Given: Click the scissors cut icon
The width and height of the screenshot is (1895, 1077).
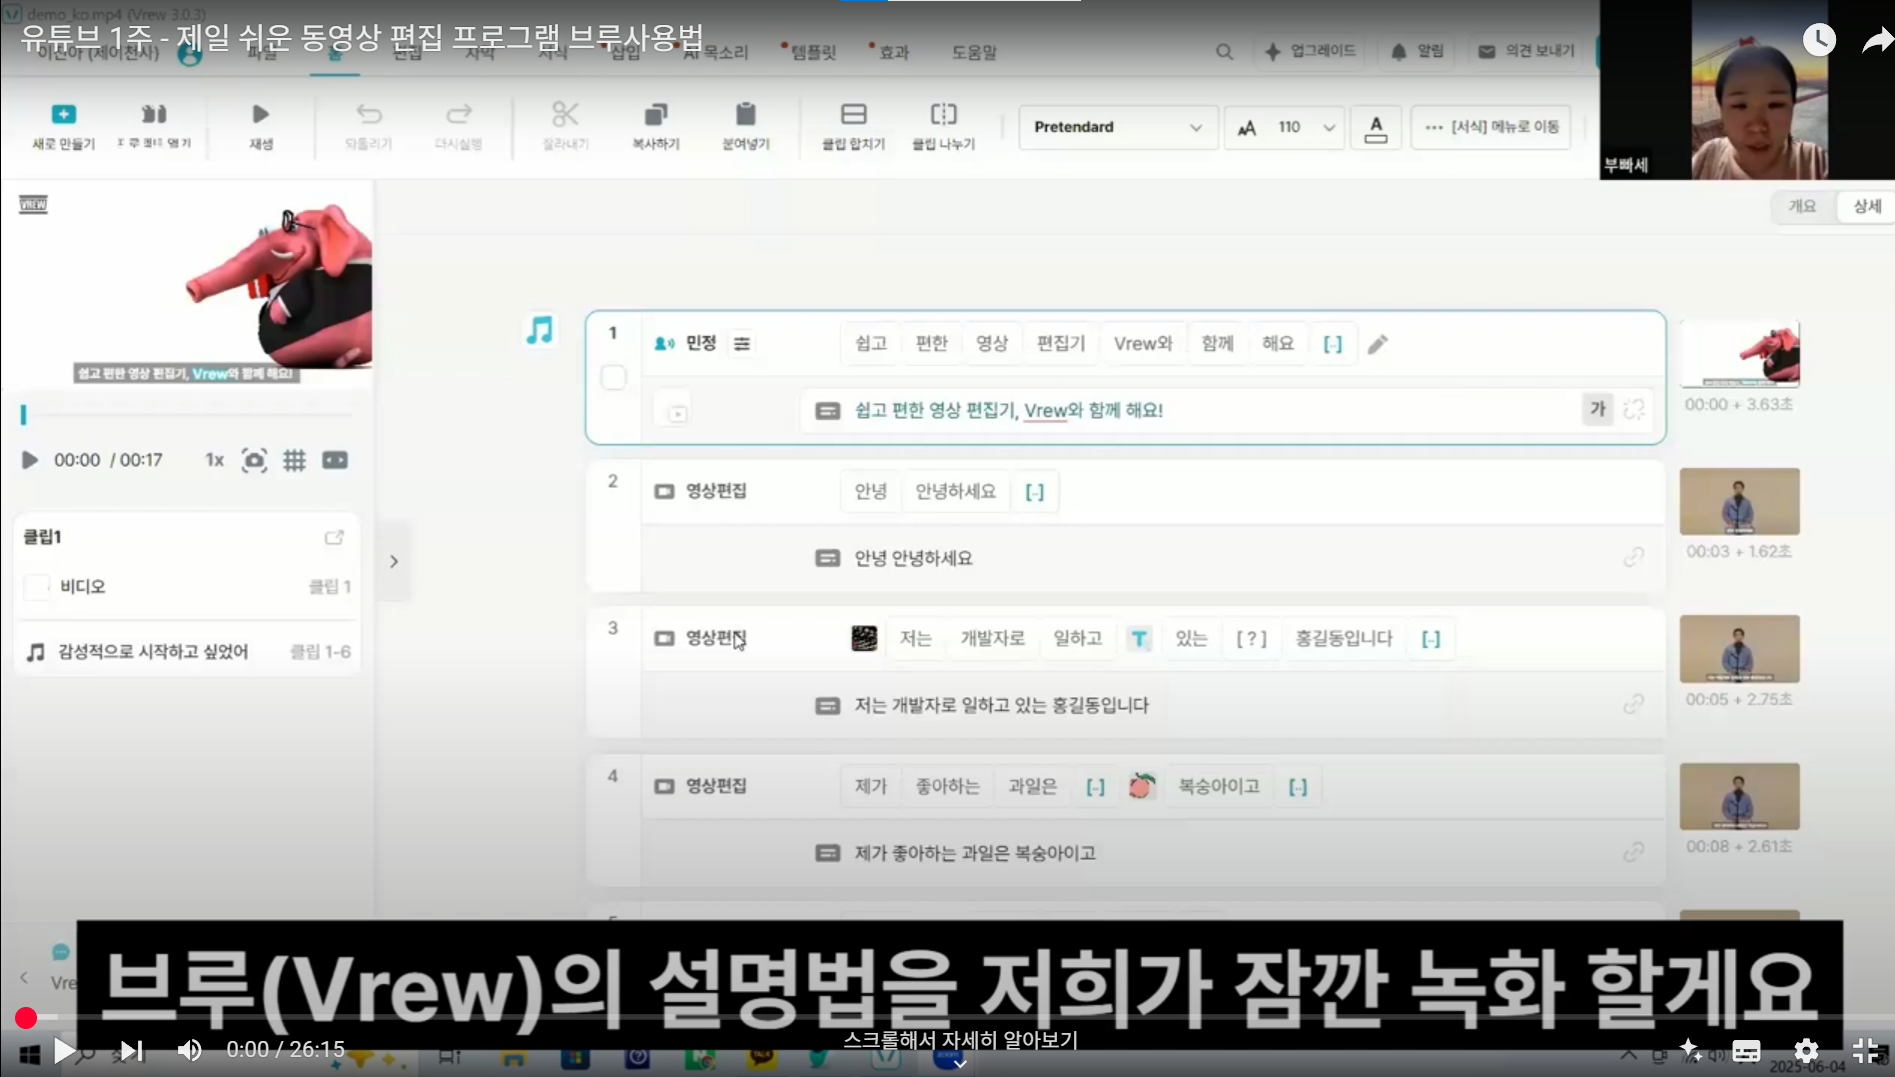Looking at the screenshot, I should pyautogui.click(x=565, y=114).
